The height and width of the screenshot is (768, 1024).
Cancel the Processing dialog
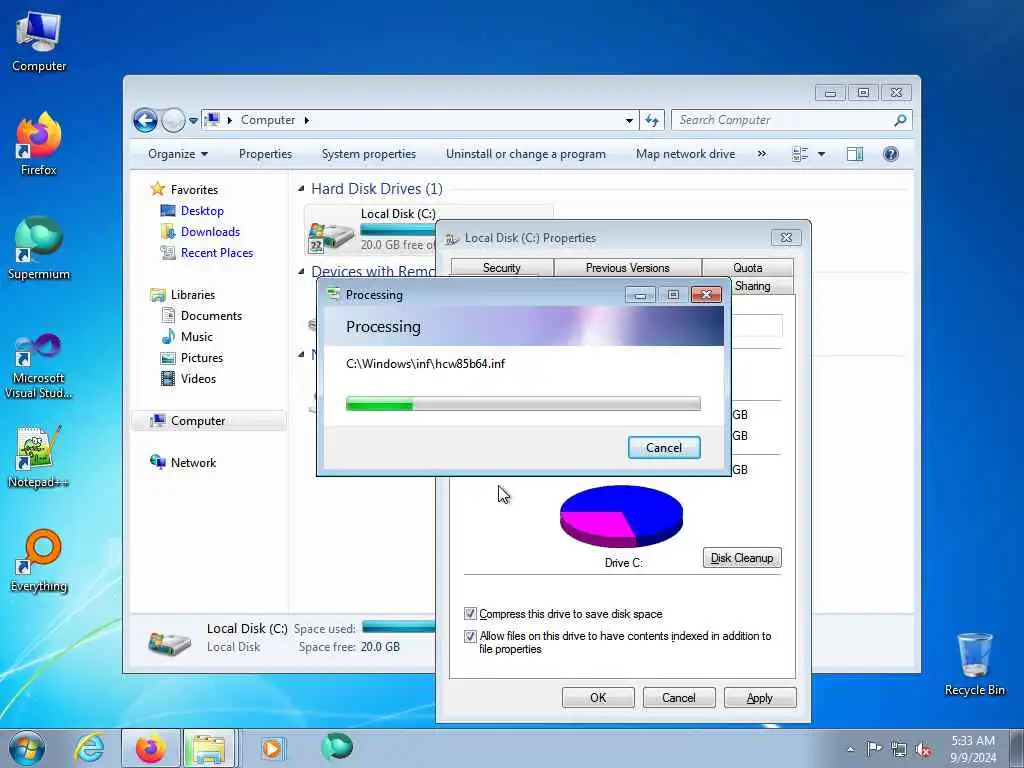pos(664,448)
